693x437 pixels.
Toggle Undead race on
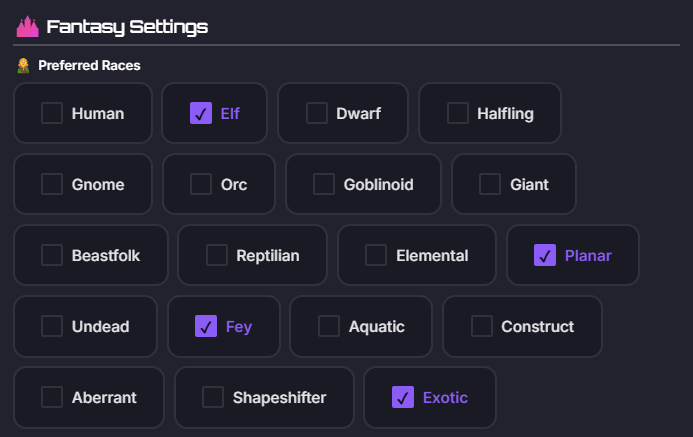[52, 326]
